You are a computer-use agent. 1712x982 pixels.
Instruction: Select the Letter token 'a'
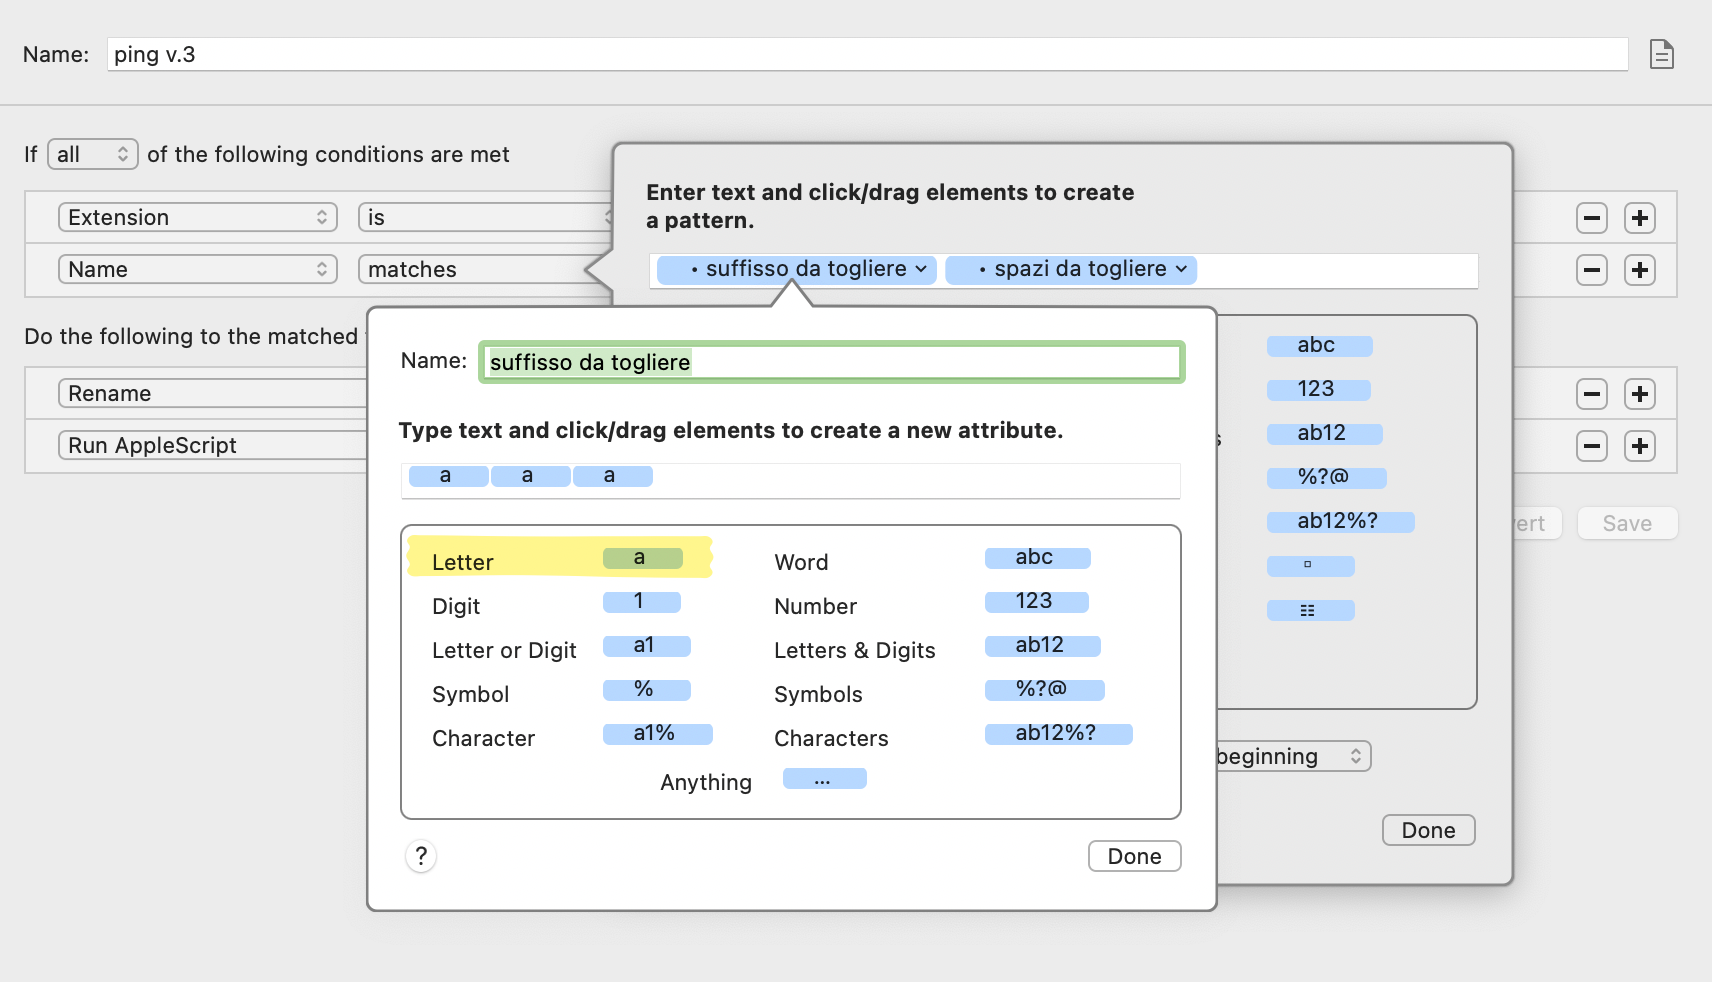pos(643,558)
